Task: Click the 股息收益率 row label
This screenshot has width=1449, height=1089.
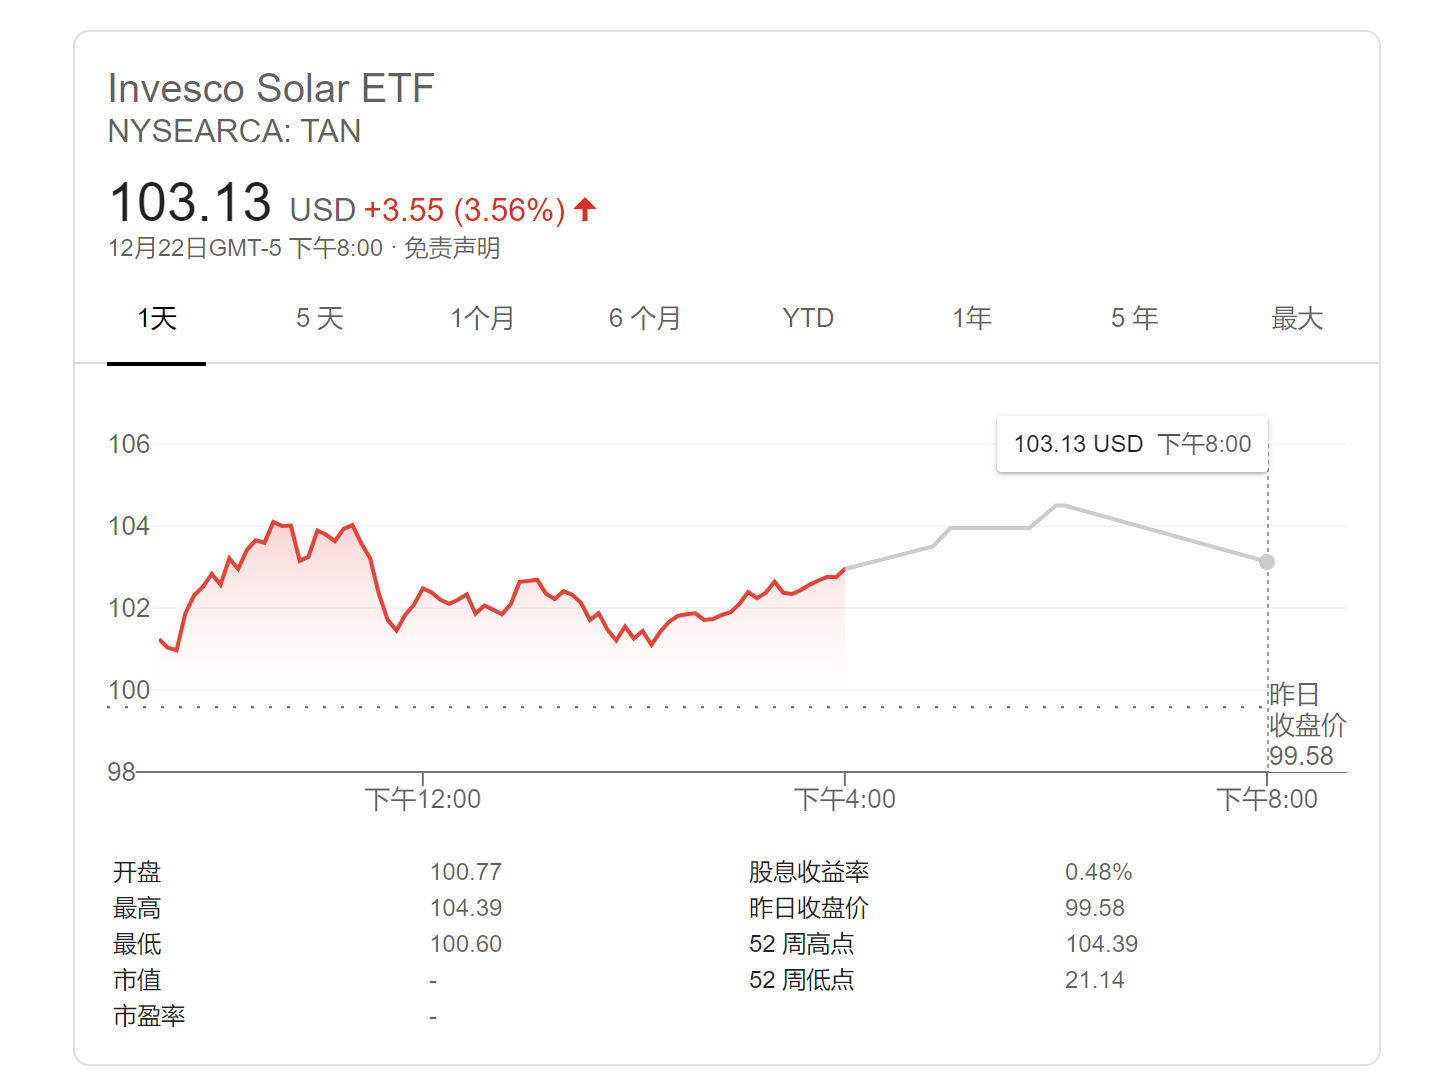Action: point(808,872)
